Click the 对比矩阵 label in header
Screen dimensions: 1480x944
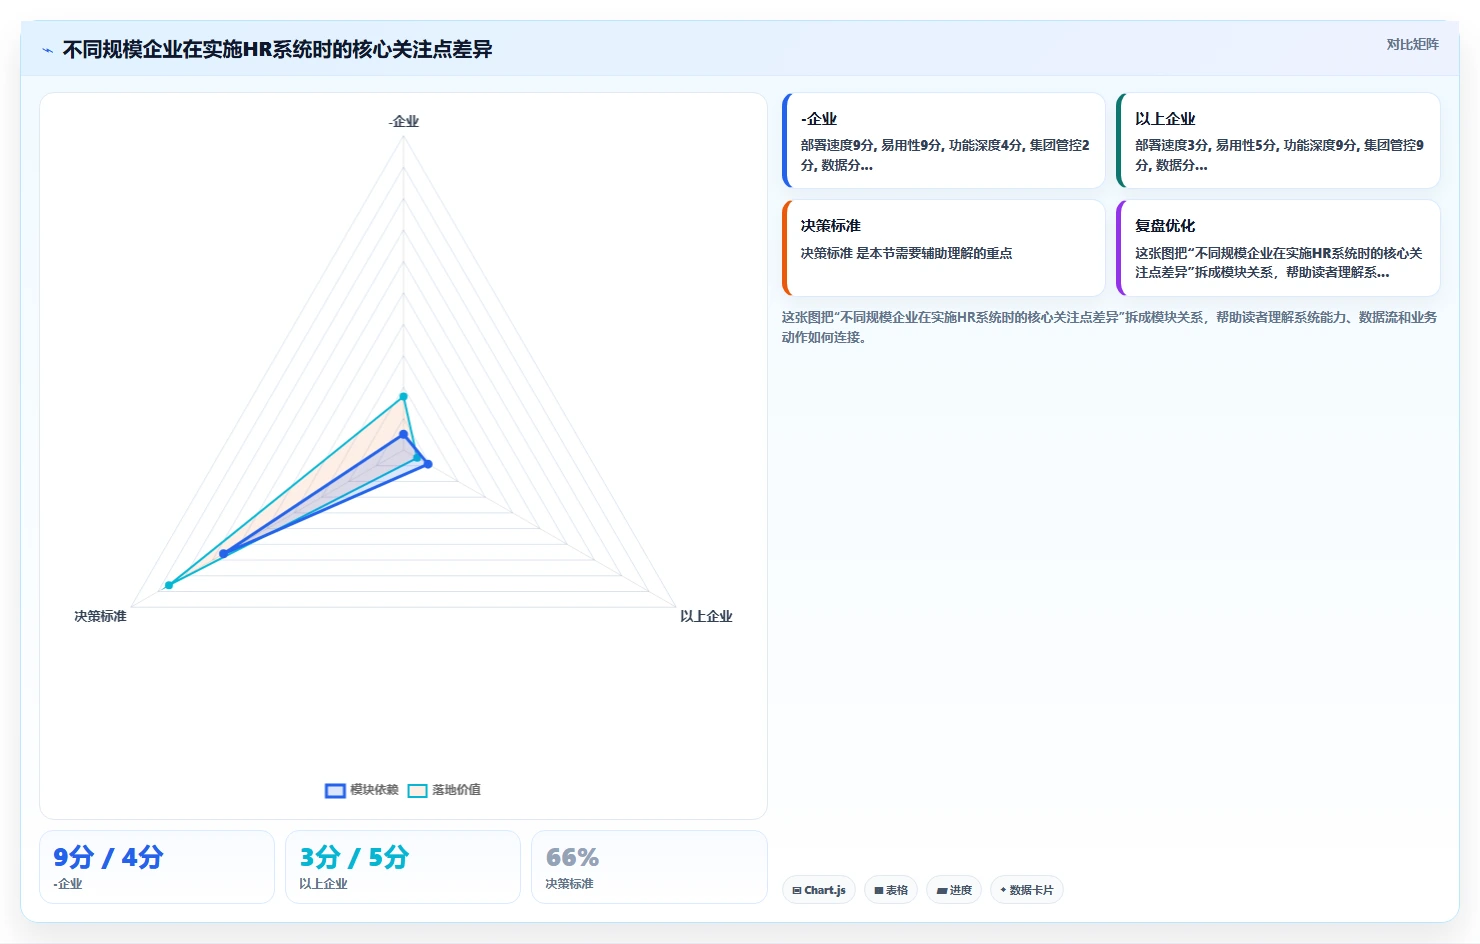[x=1412, y=44]
